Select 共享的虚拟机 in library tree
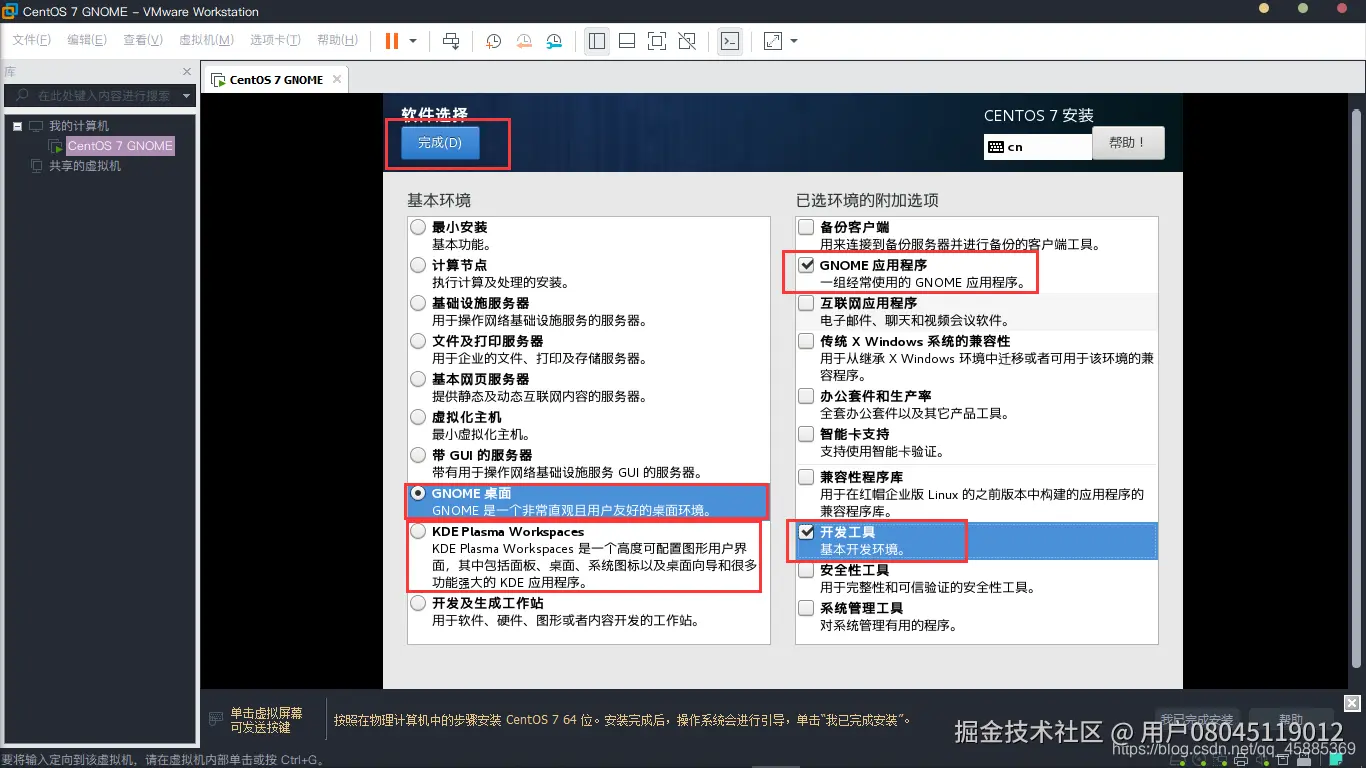 (85, 166)
